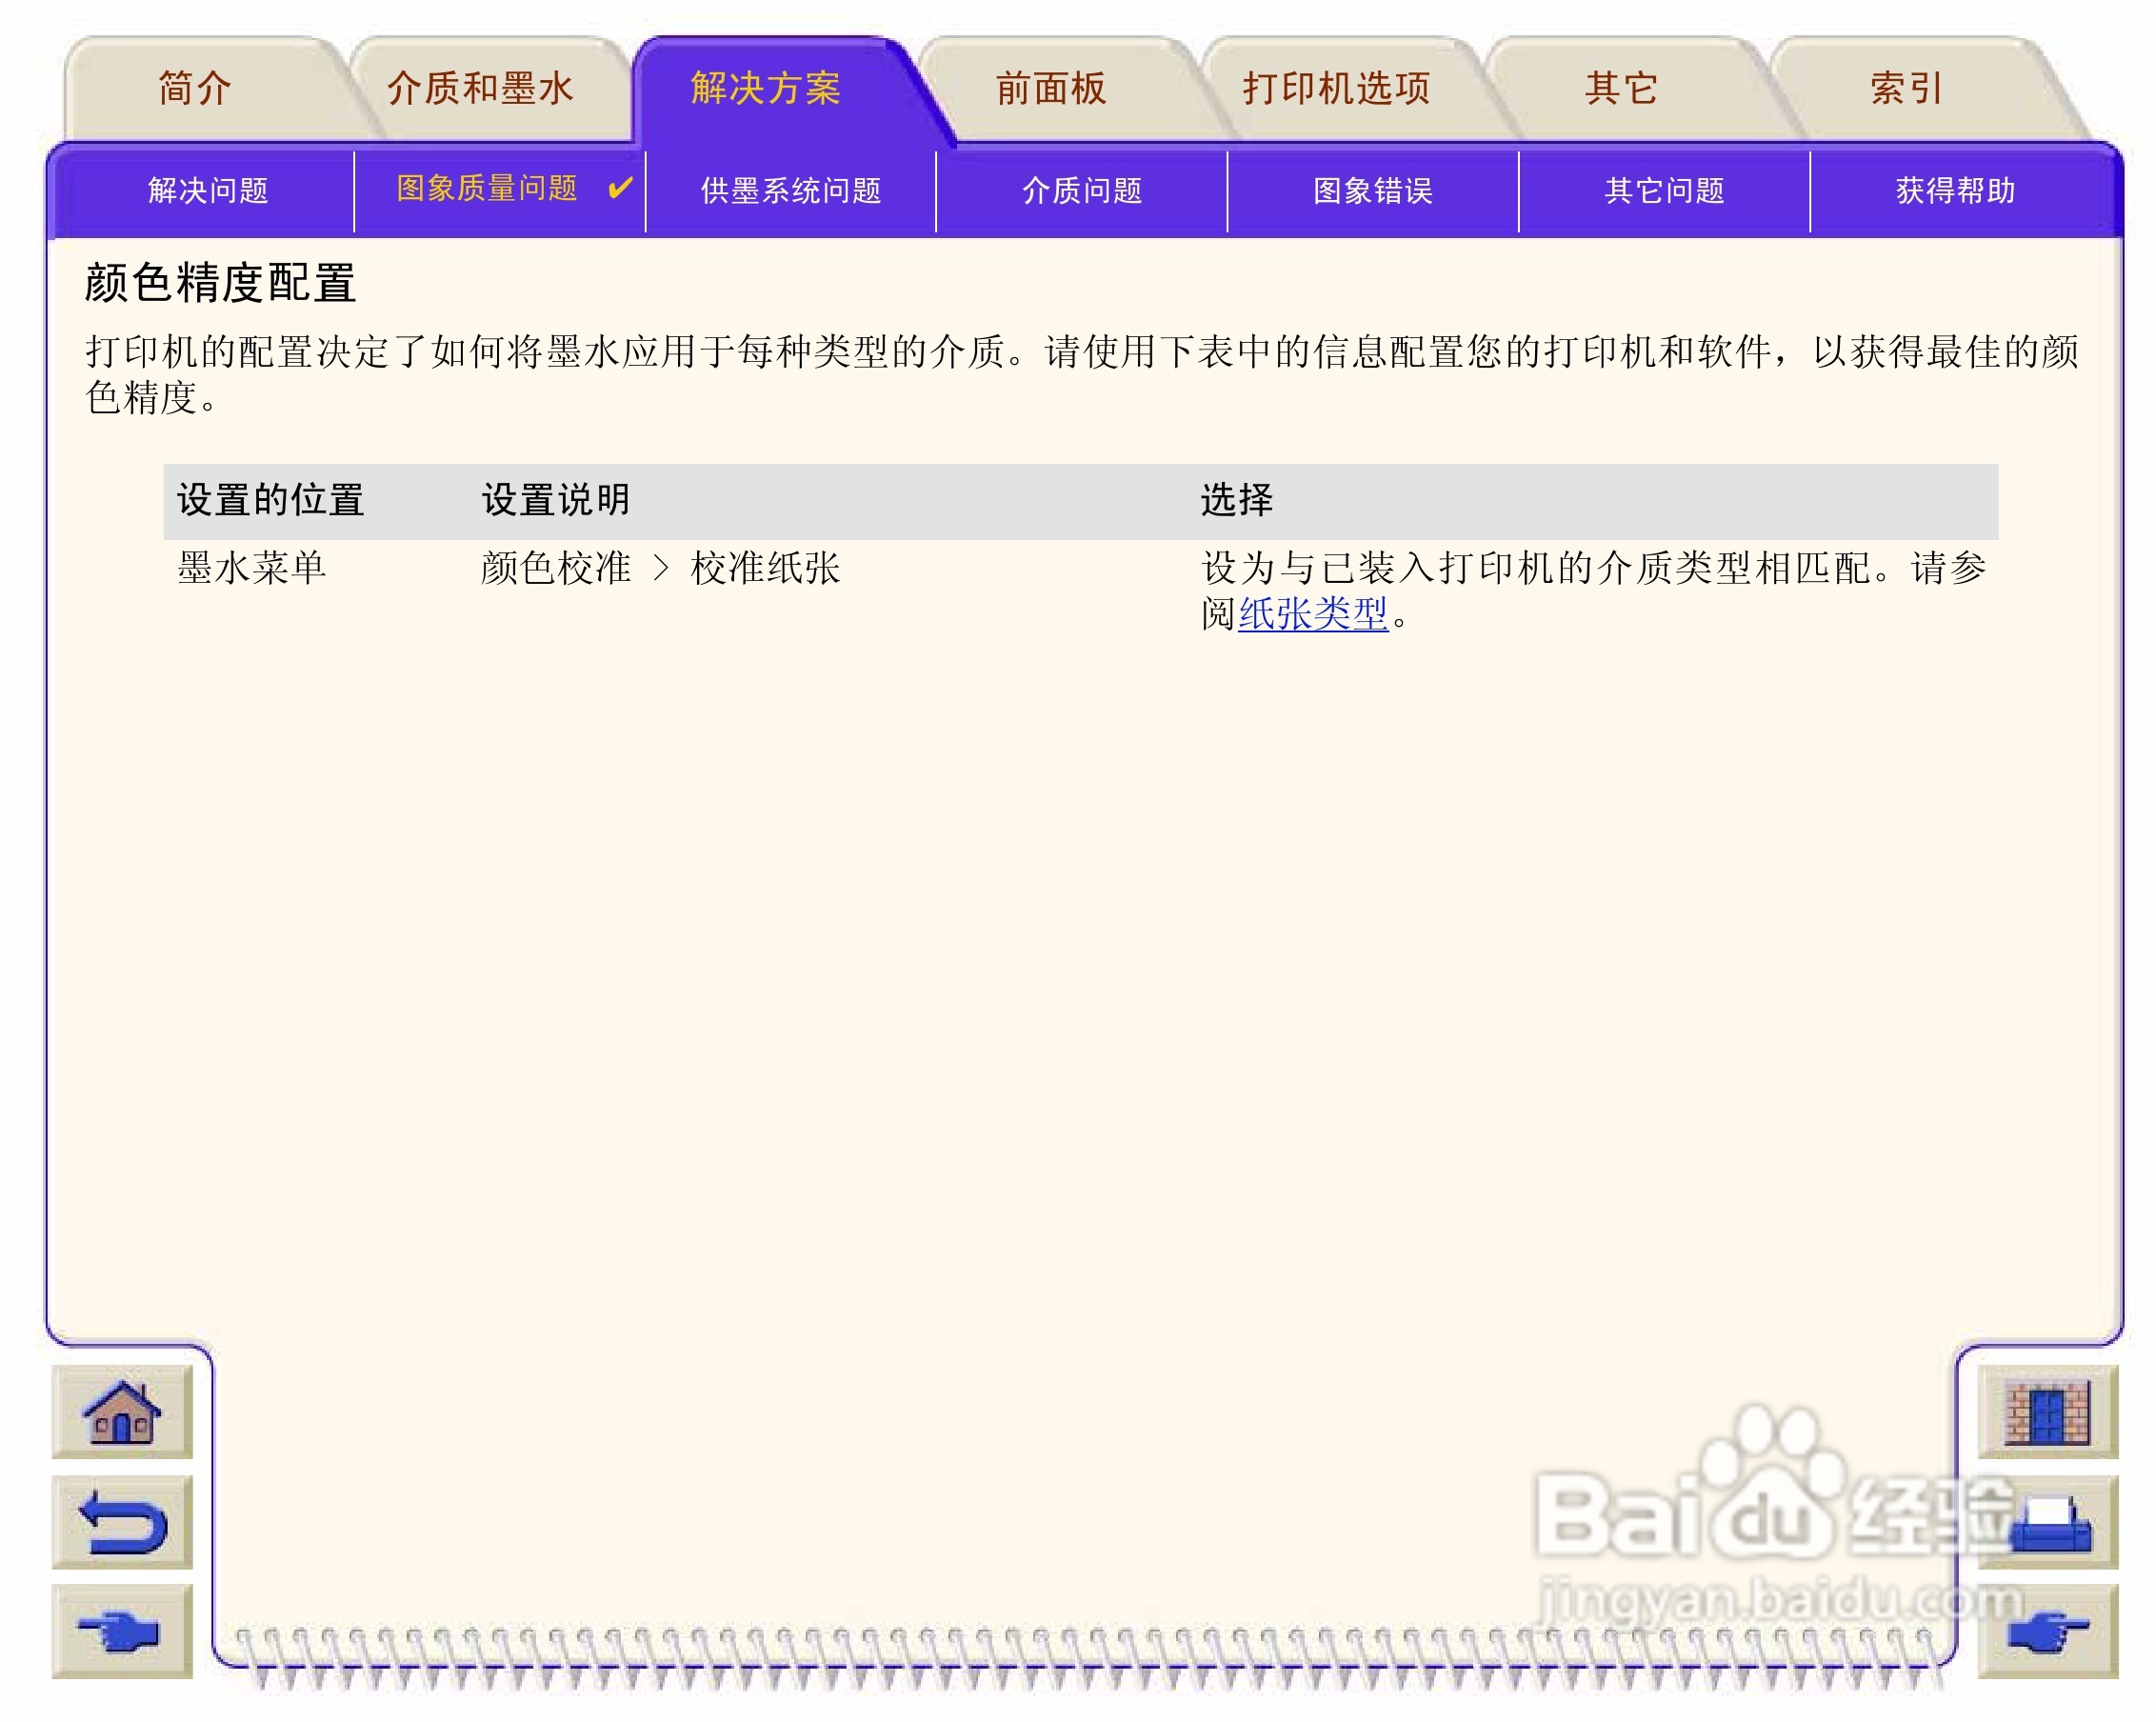Viewport: 2156px width, 1722px height.
Task: Open the 简介 tab
Action: [x=195, y=88]
